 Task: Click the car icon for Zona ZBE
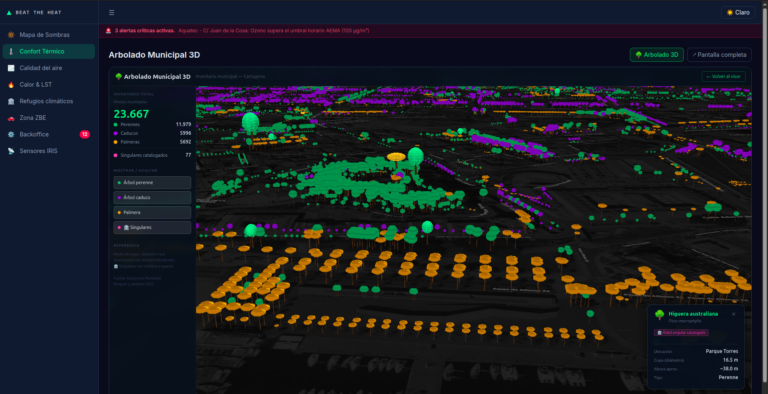pos(11,118)
